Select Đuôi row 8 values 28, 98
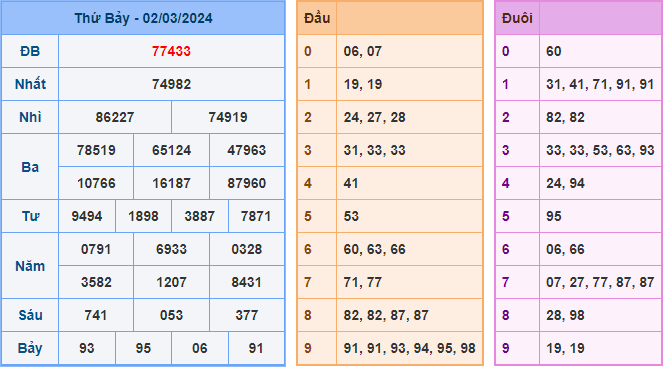This screenshot has width=664, height=367. coord(565,315)
